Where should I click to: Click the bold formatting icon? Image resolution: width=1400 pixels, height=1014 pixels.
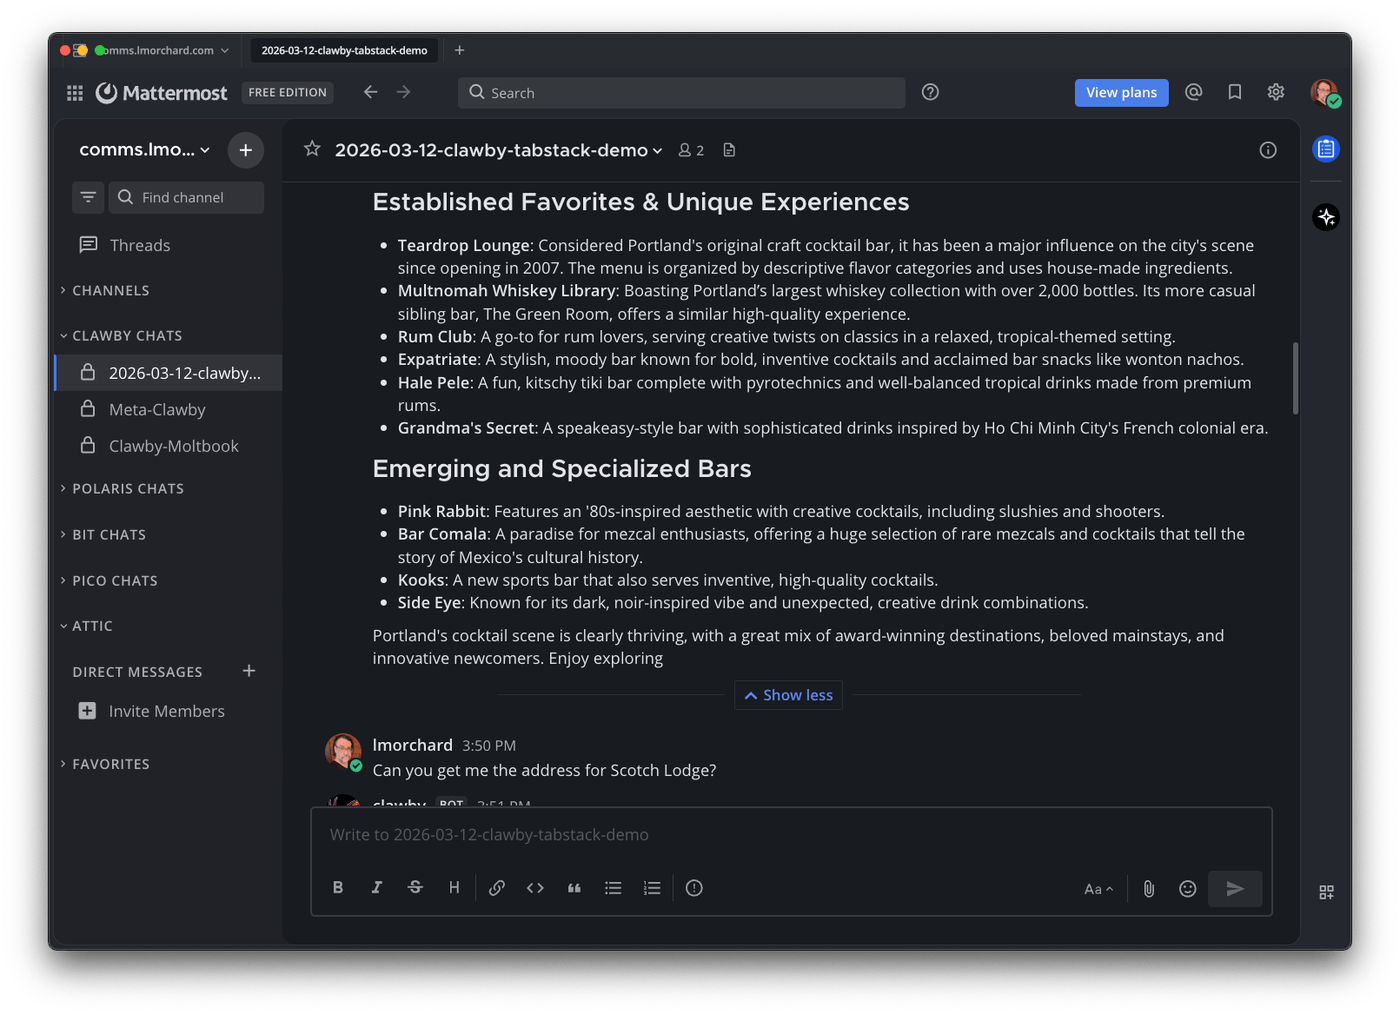pyautogui.click(x=338, y=888)
